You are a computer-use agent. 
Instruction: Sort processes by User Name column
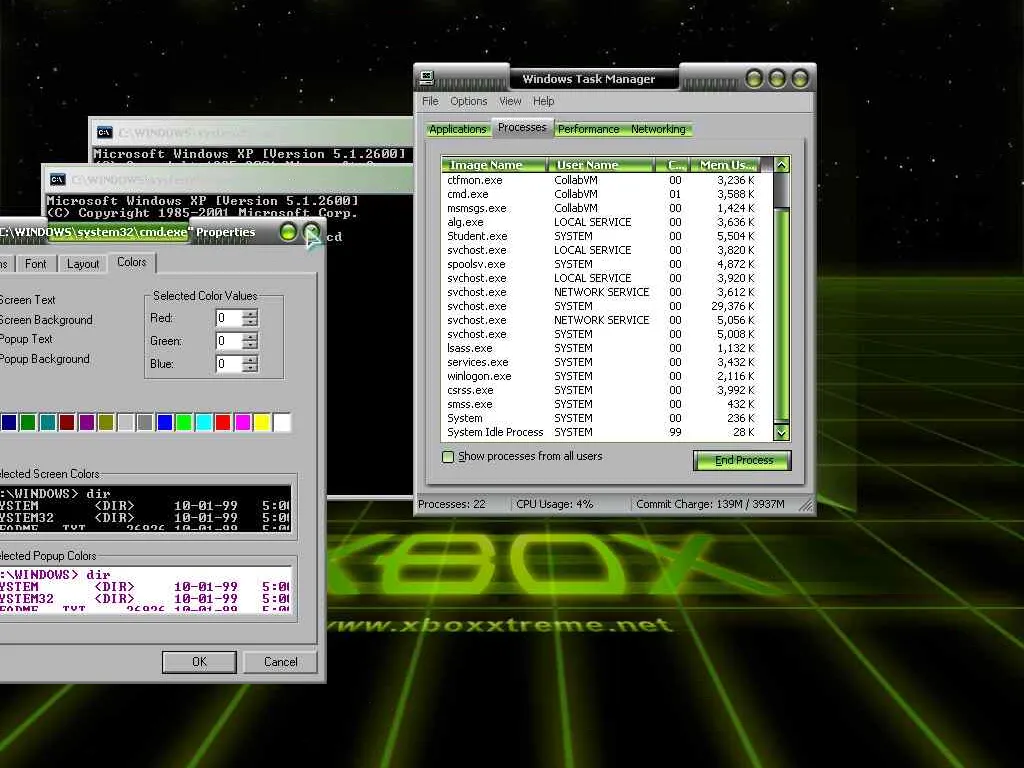[600, 165]
